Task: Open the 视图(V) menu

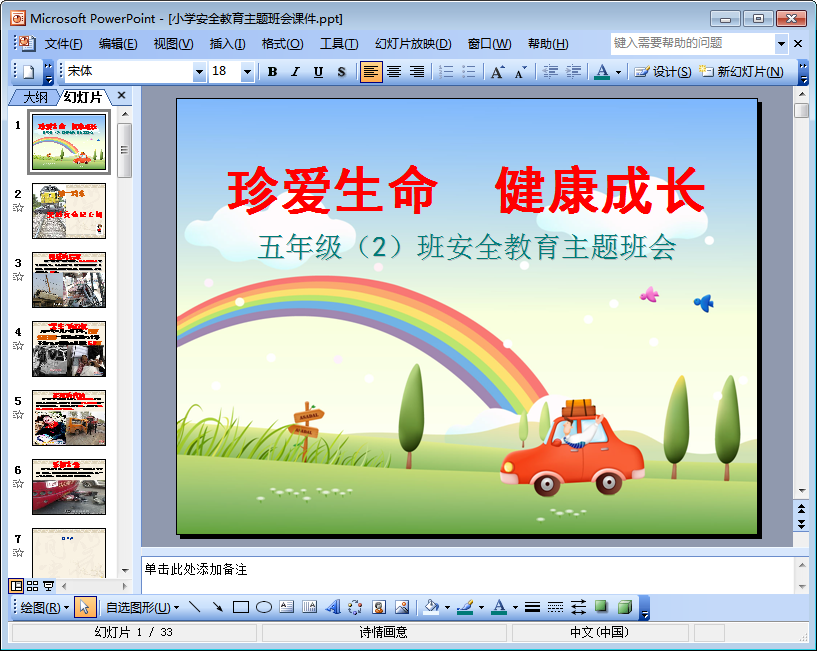Action: [174, 44]
